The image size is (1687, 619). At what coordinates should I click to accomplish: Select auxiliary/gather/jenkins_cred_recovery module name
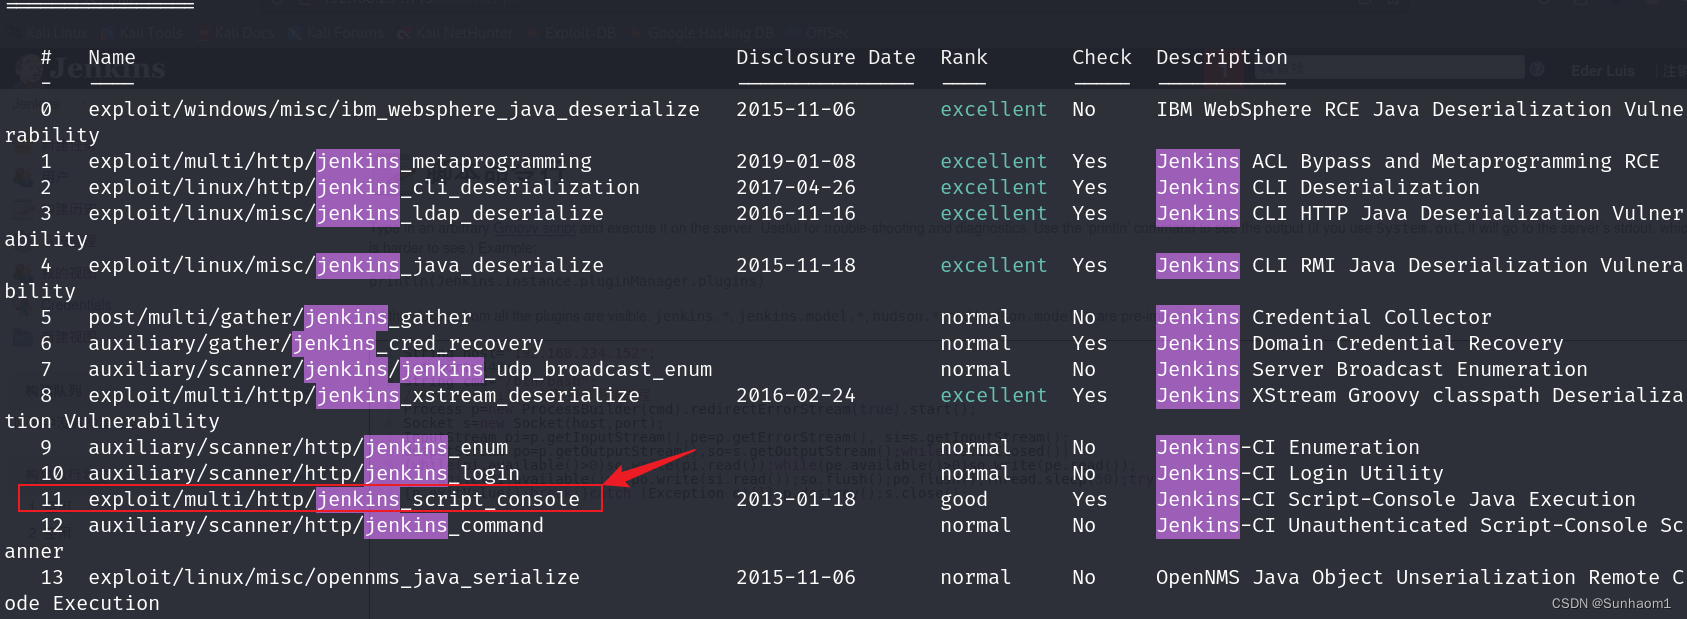click(x=316, y=343)
